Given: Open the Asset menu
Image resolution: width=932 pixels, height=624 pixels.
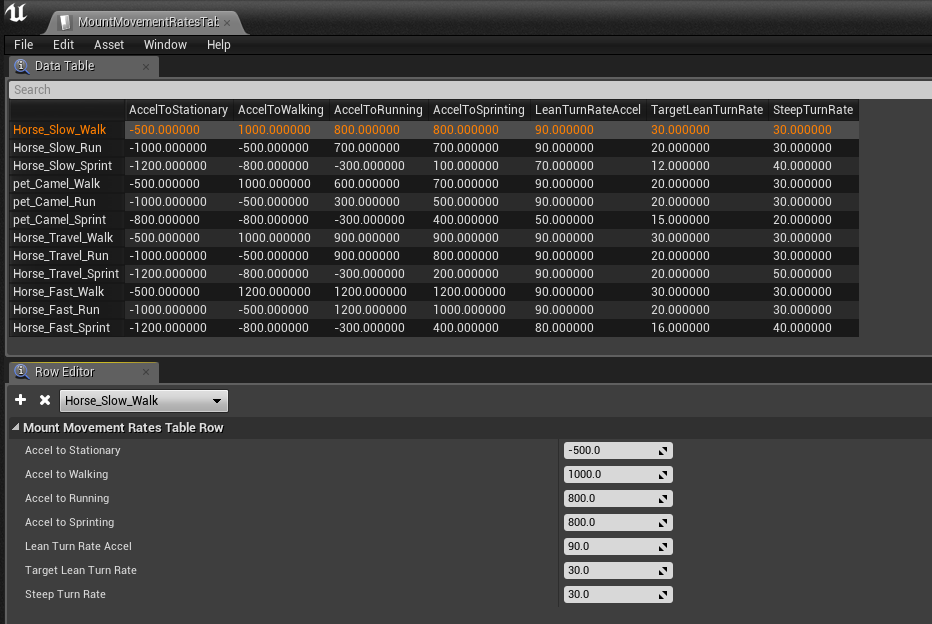Looking at the screenshot, I should pyautogui.click(x=109, y=45).
